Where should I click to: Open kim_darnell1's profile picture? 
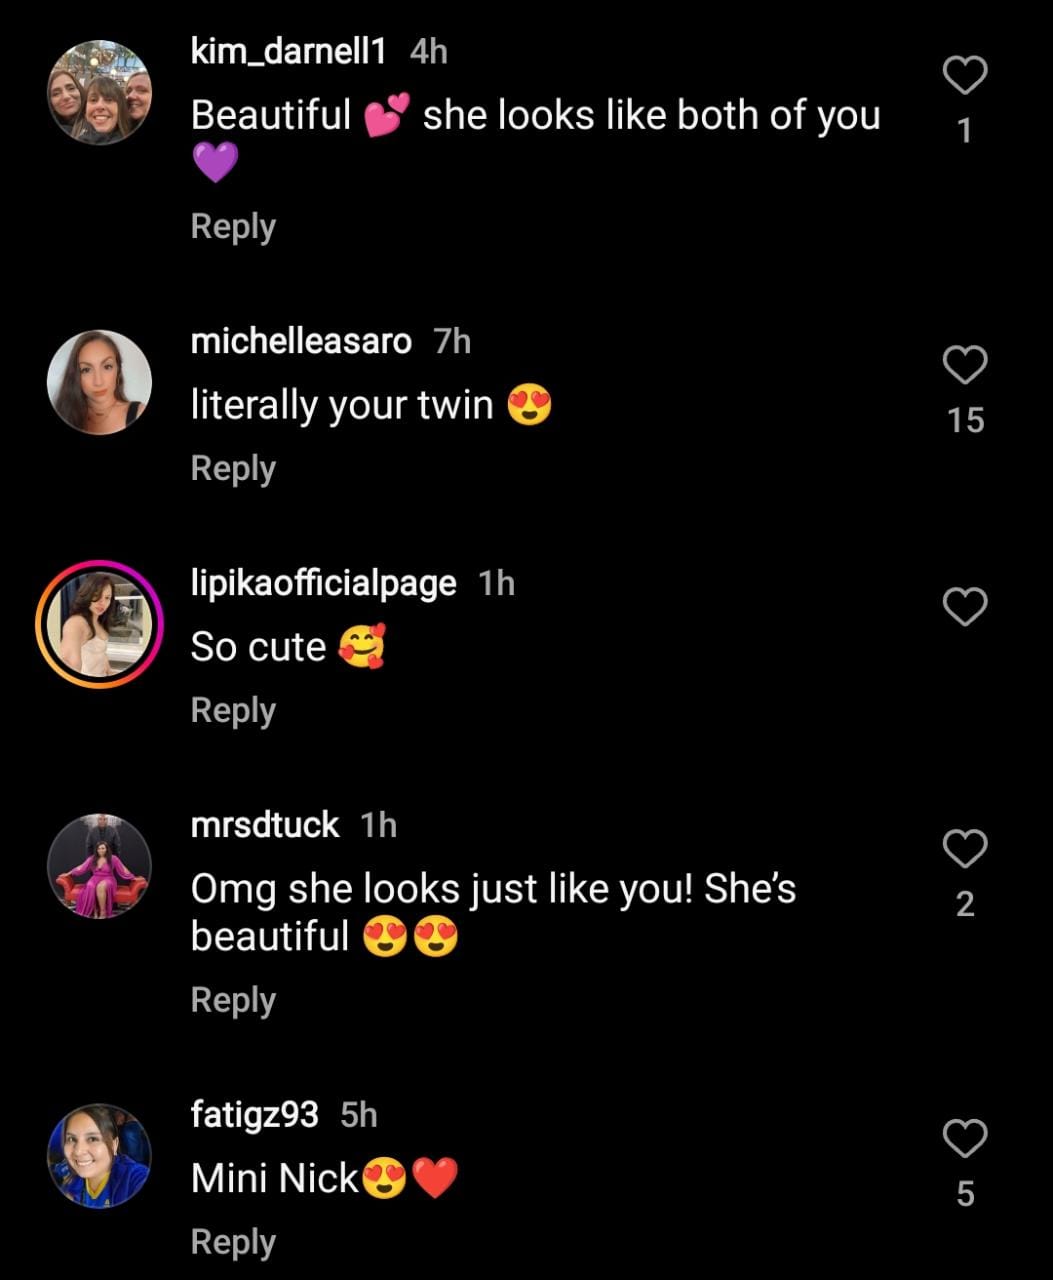click(100, 93)
